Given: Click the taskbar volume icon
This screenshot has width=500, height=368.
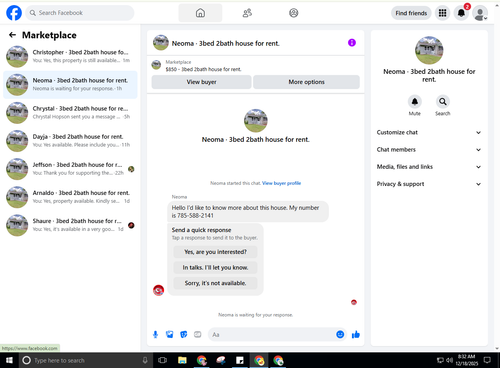Looking at the screenshot, I should click(449, 360).
